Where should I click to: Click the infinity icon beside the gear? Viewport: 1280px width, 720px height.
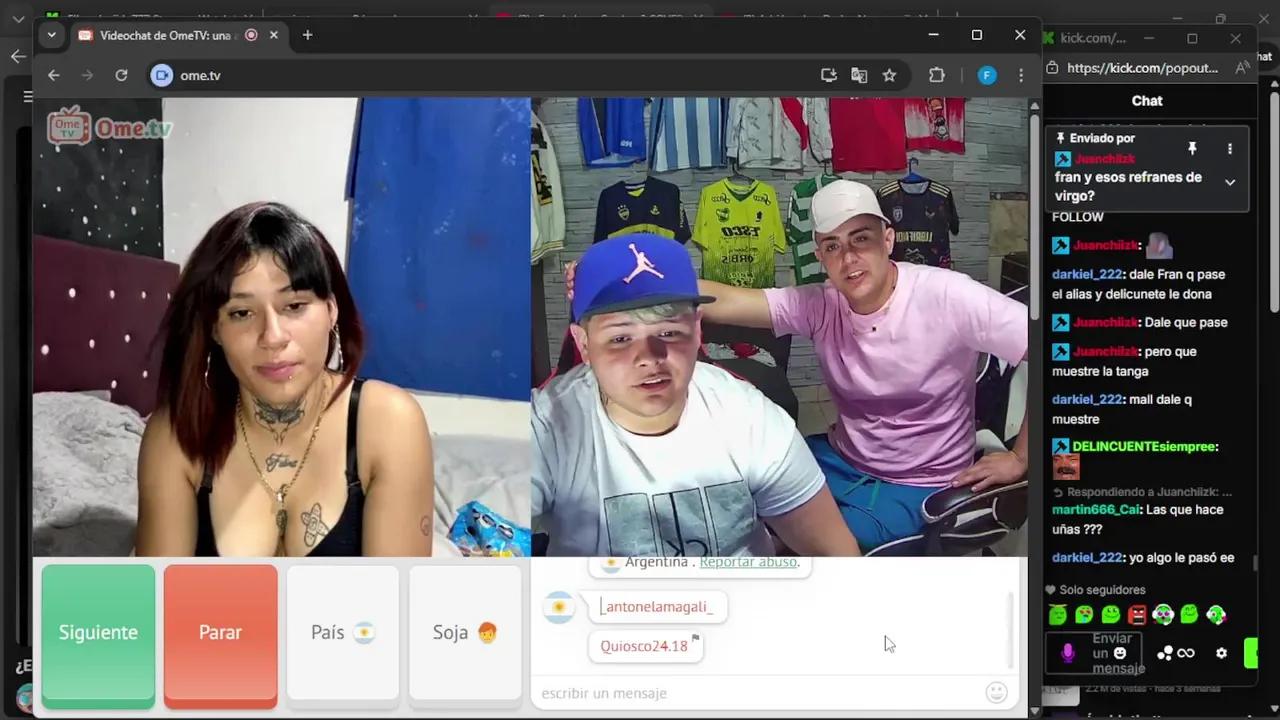click(x=1186, y=652)
